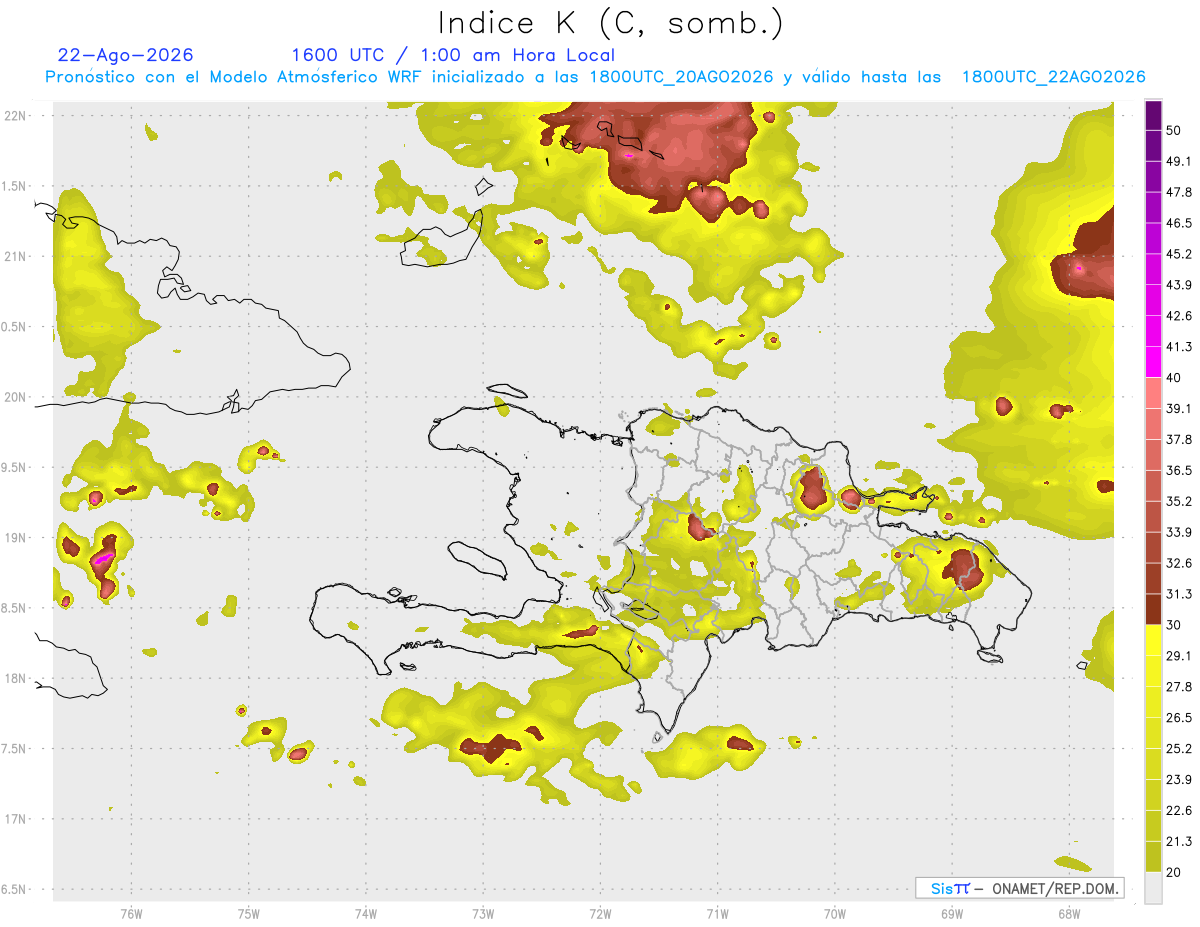Click the '40' value on color scale
The width and height of the screenshot is (1200, 927).
(1175, 377)
